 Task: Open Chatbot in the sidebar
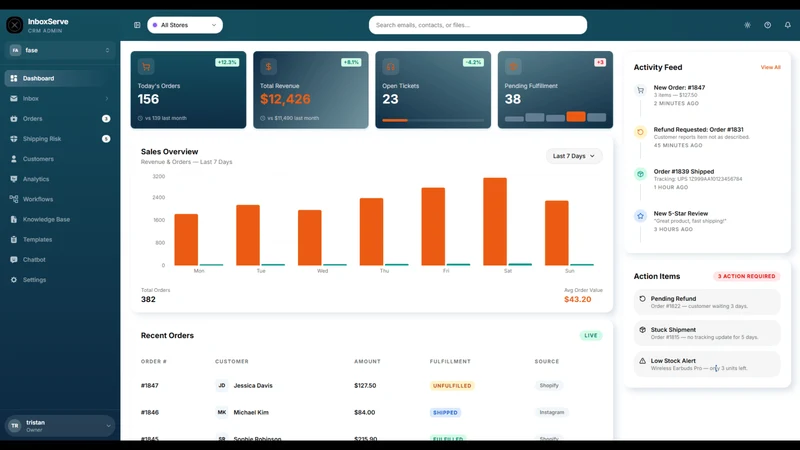[59, 260]
